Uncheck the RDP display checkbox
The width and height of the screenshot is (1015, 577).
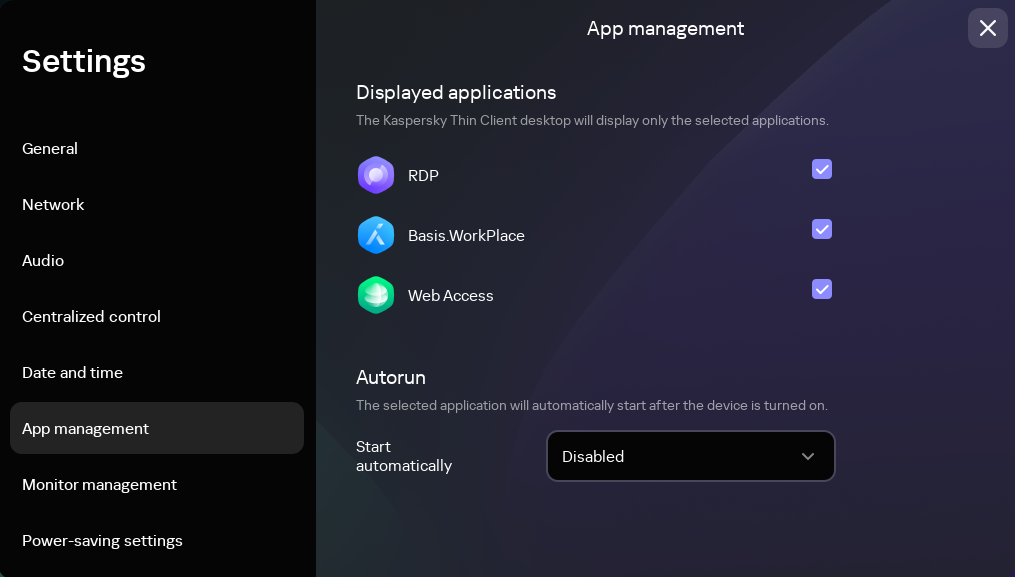click(x=822, y=169)
